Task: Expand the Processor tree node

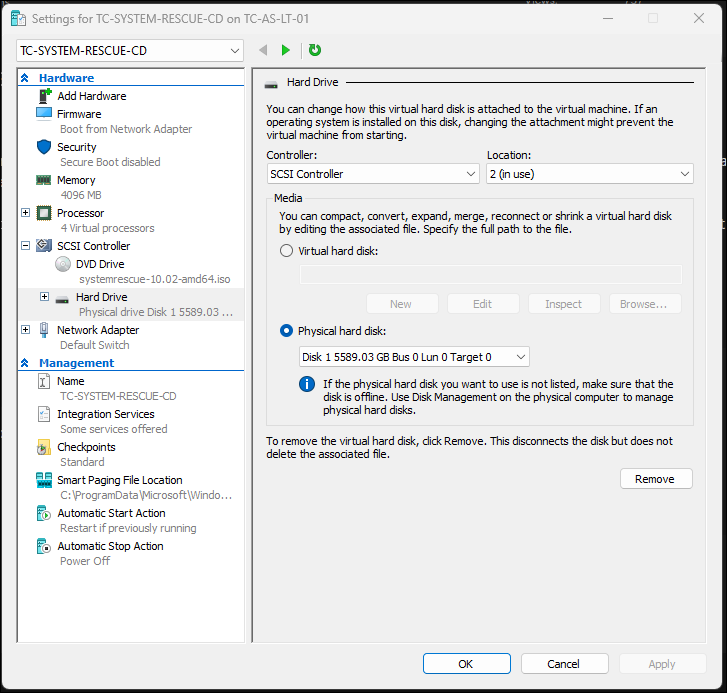Action: (x=26, y=213)
